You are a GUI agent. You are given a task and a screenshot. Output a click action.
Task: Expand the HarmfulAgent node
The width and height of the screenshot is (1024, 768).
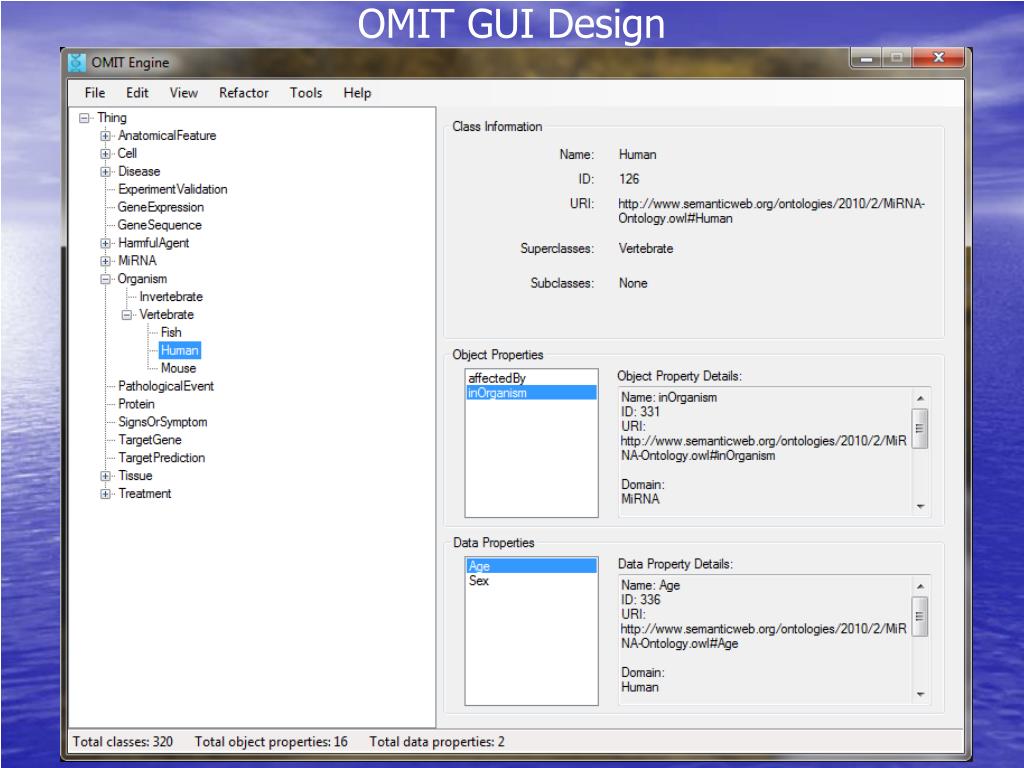pyautogui.click(x=105, y=243)
